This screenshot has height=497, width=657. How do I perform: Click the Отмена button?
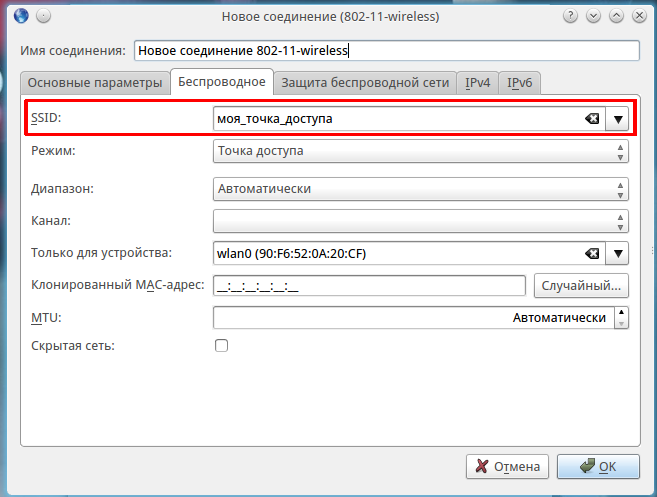point(507,466)
